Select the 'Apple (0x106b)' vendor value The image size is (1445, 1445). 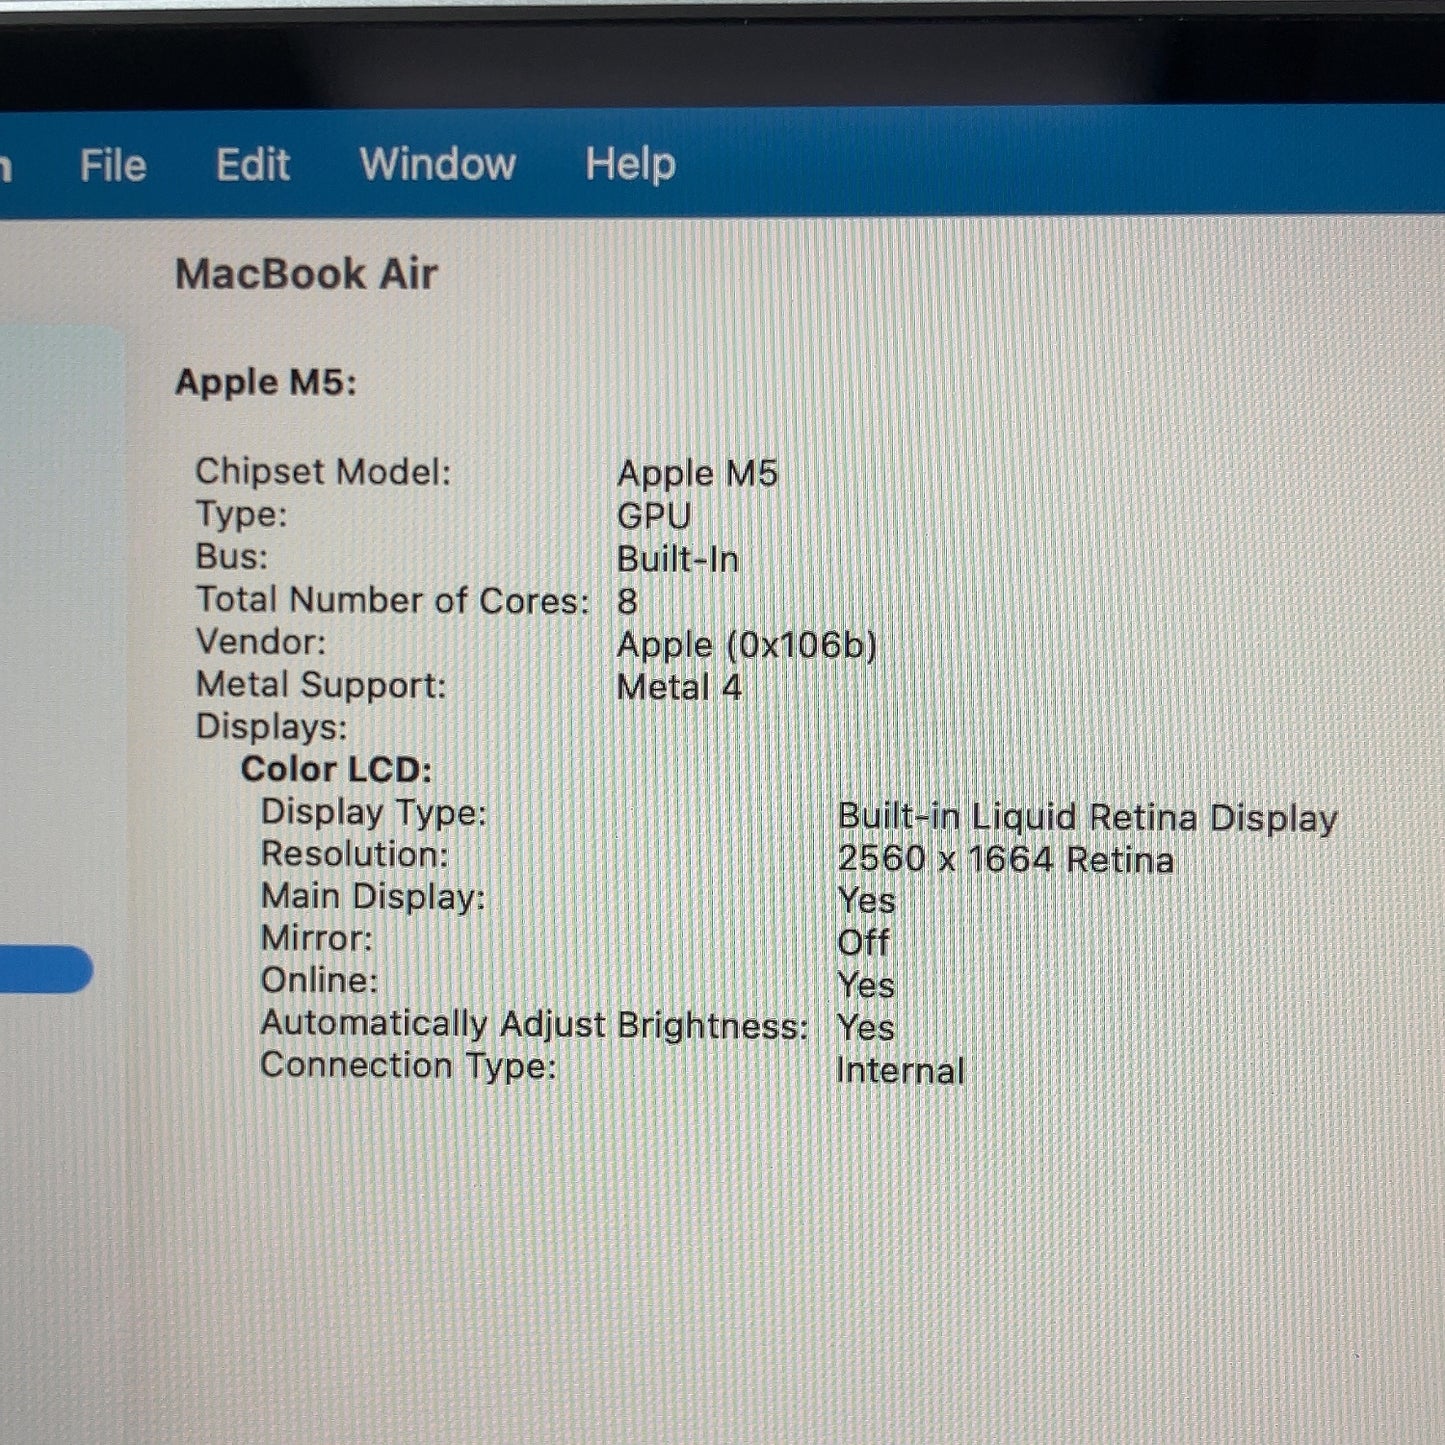[747, 645]
